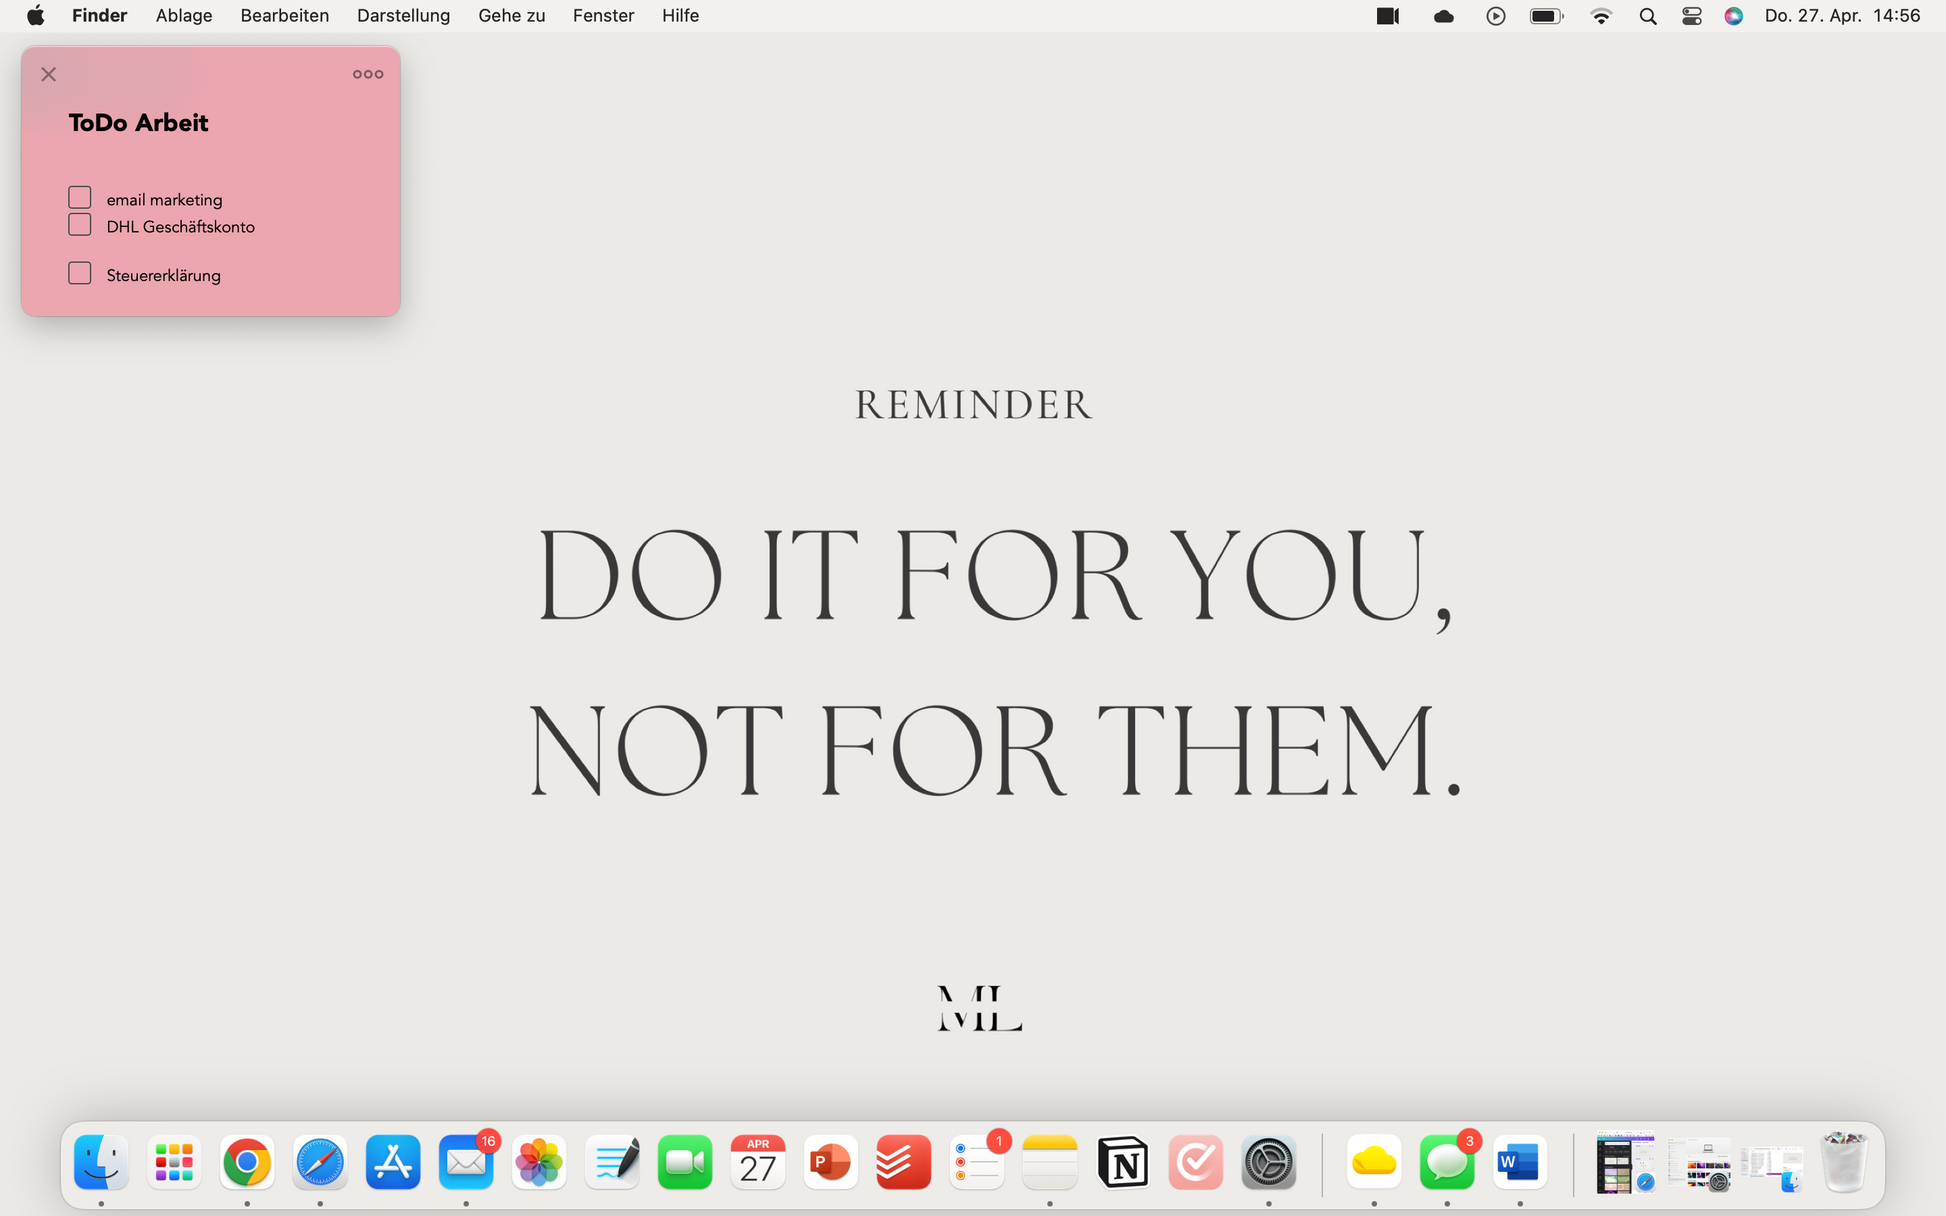Screen dimensions: 1946x1216
Task: Open Control Center in menu bar
Action: [1691, 16]
